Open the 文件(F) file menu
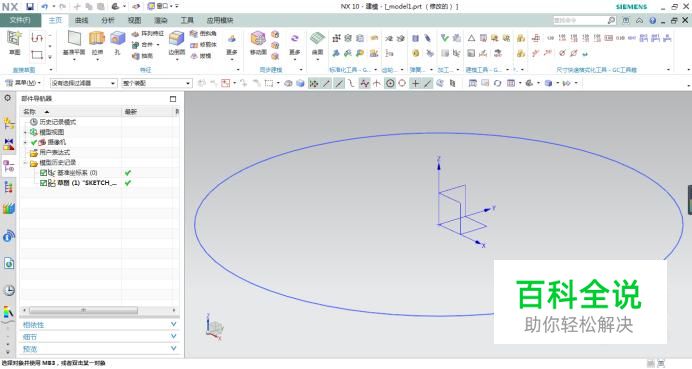 [x=20, y=20]
